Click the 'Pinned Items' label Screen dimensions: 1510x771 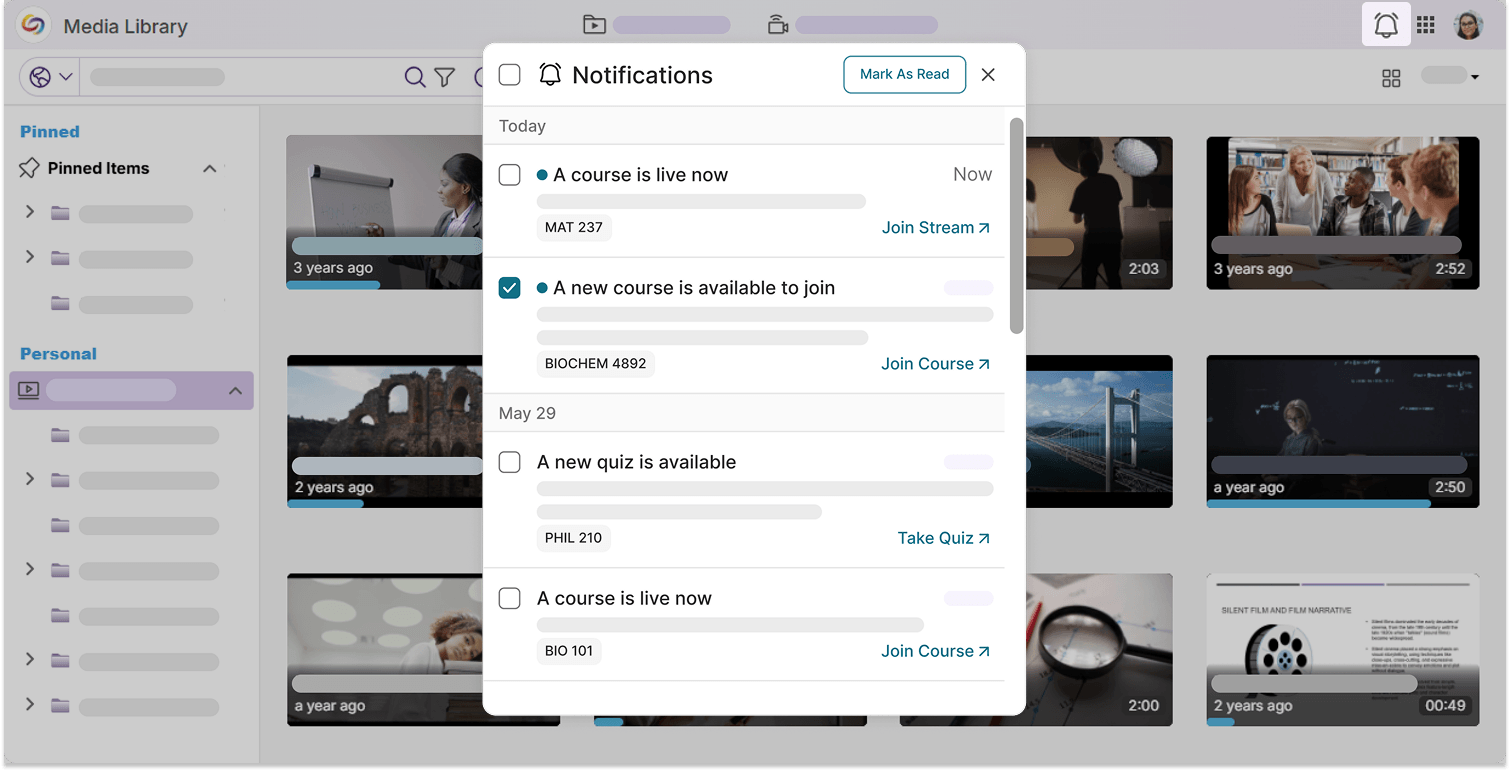coord(98,168)
